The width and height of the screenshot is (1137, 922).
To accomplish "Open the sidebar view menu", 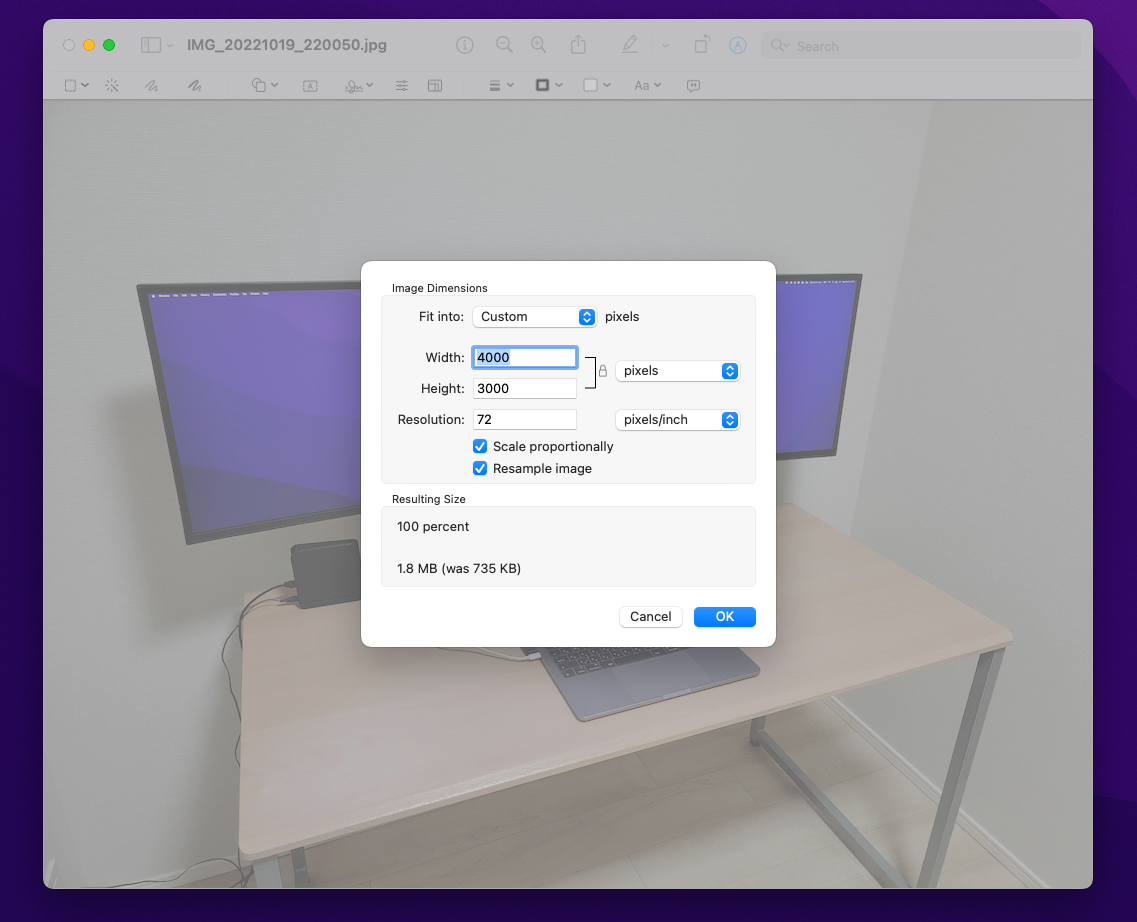I will 157,45.
